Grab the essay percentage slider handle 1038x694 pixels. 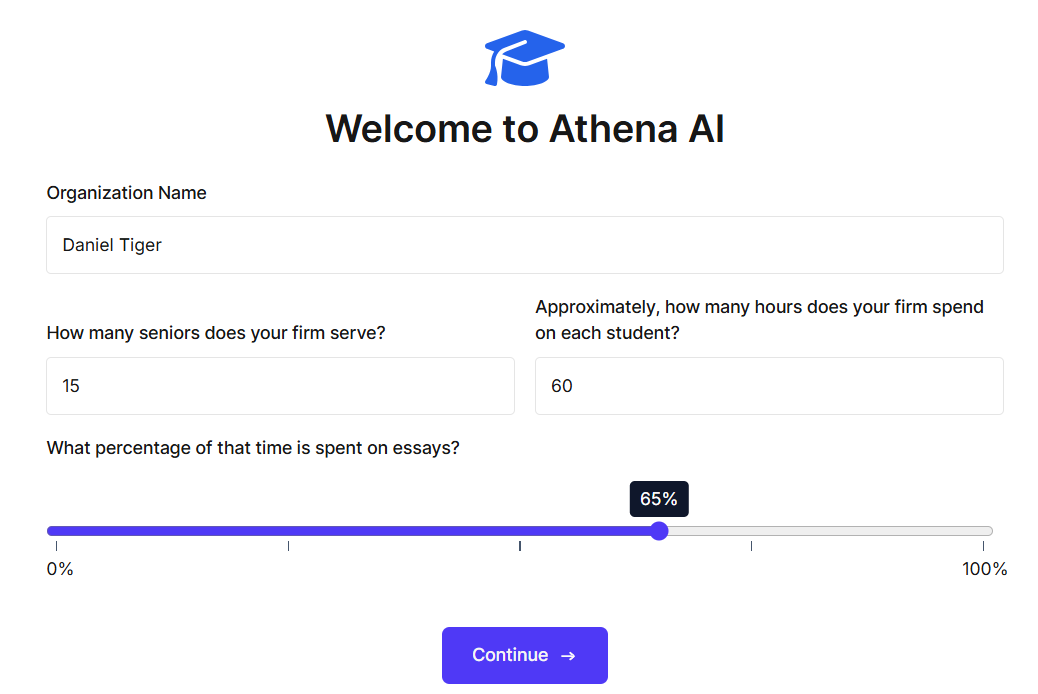pos(659,531)
